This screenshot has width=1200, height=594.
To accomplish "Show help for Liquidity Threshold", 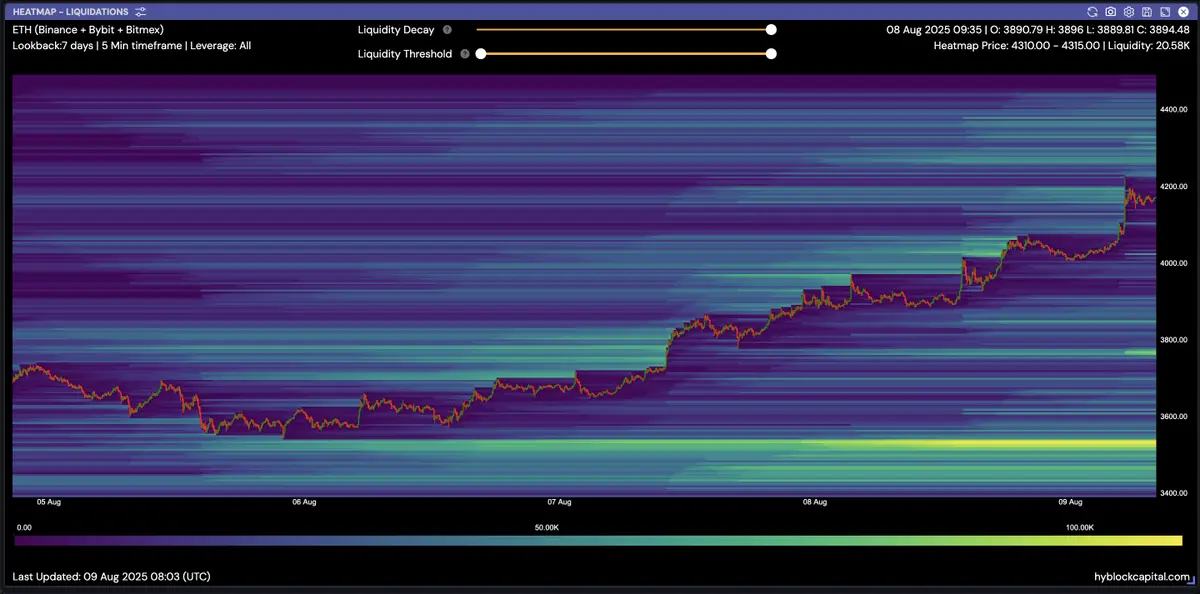I will tap(465, 54).
